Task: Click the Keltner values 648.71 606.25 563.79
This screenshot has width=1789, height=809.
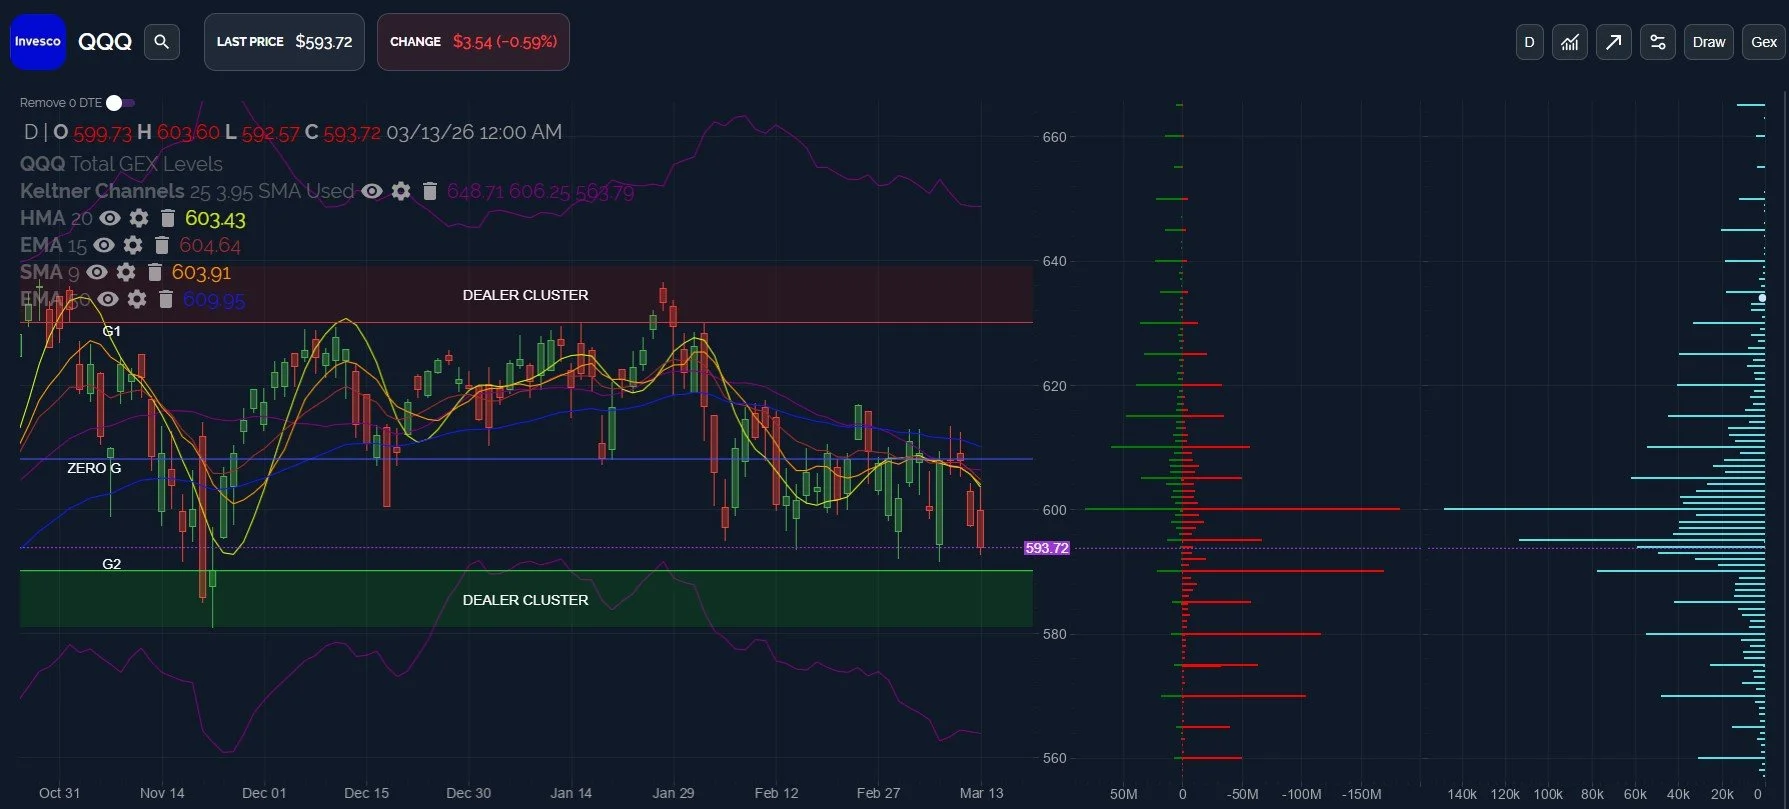Action: 540,191
